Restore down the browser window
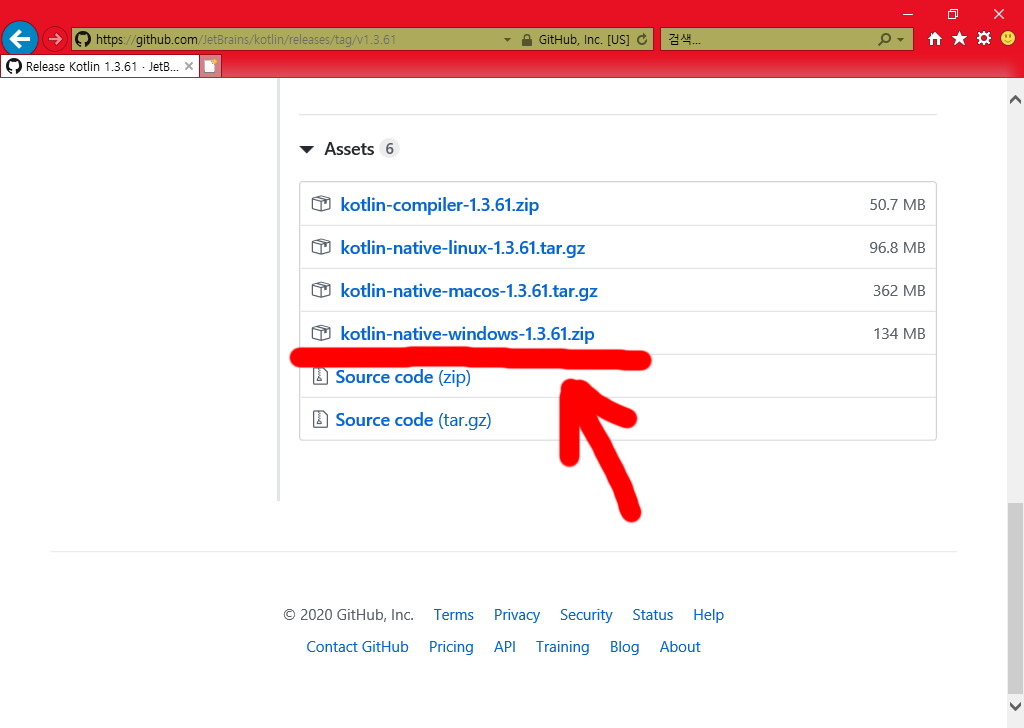Image resolution: width=1024 pixels, height=728 pixels. (x=953, y=14)
